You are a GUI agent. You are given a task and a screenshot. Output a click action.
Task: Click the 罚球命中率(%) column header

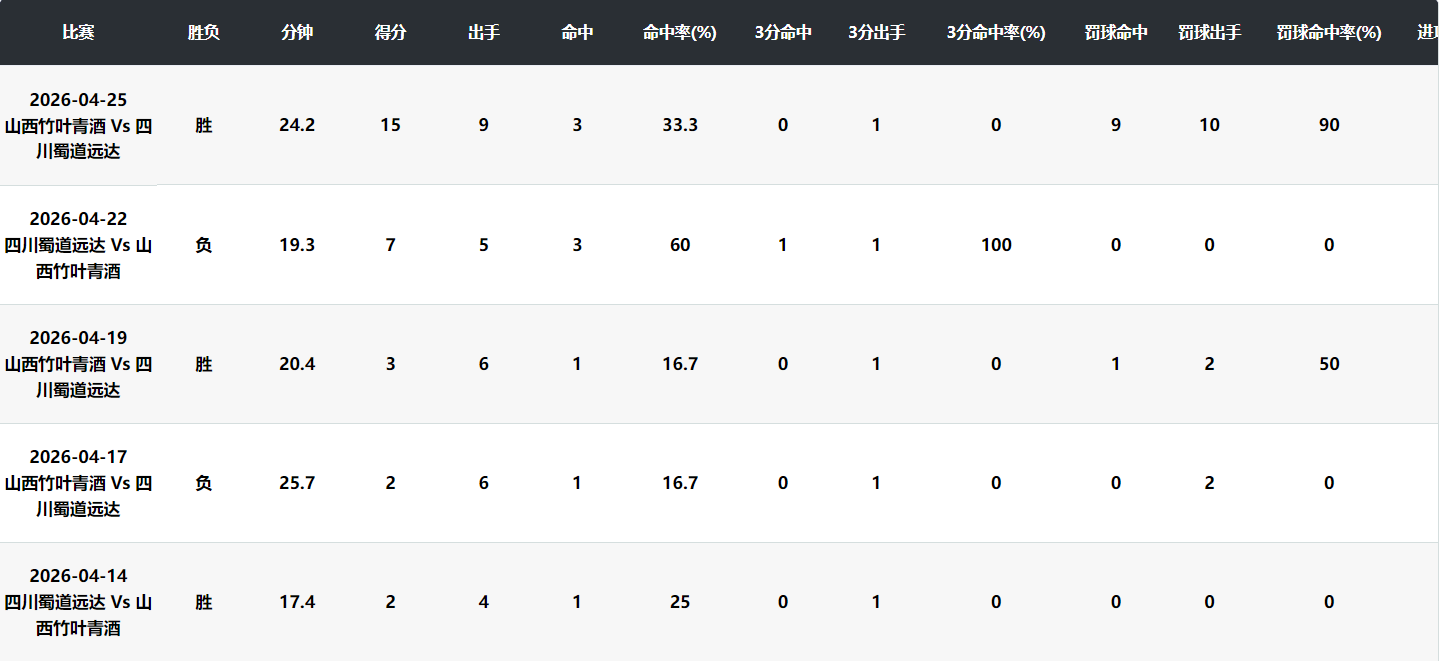pyautogui.click(x=1329, y=33)
